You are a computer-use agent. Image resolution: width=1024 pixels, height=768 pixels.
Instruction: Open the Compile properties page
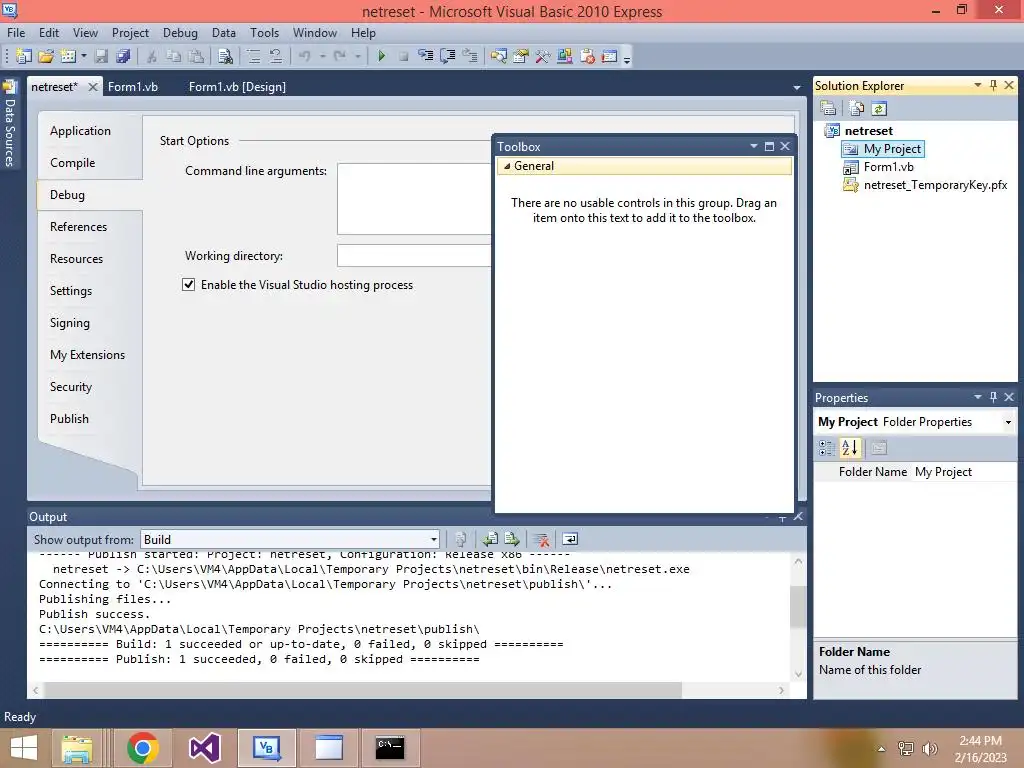(72, 163)
